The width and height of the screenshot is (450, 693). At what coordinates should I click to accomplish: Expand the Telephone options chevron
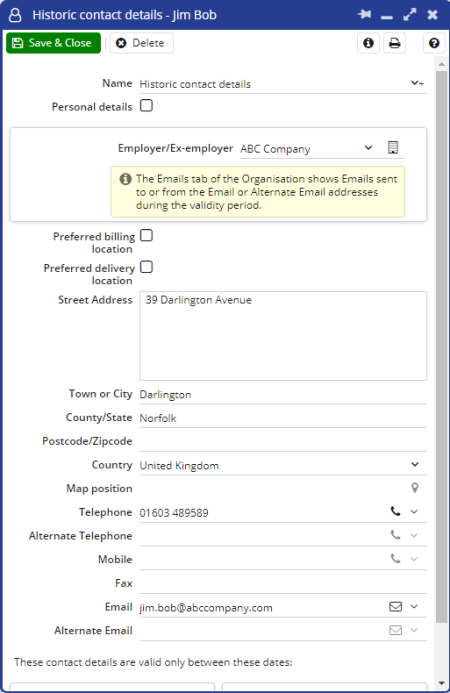[414, 511]
